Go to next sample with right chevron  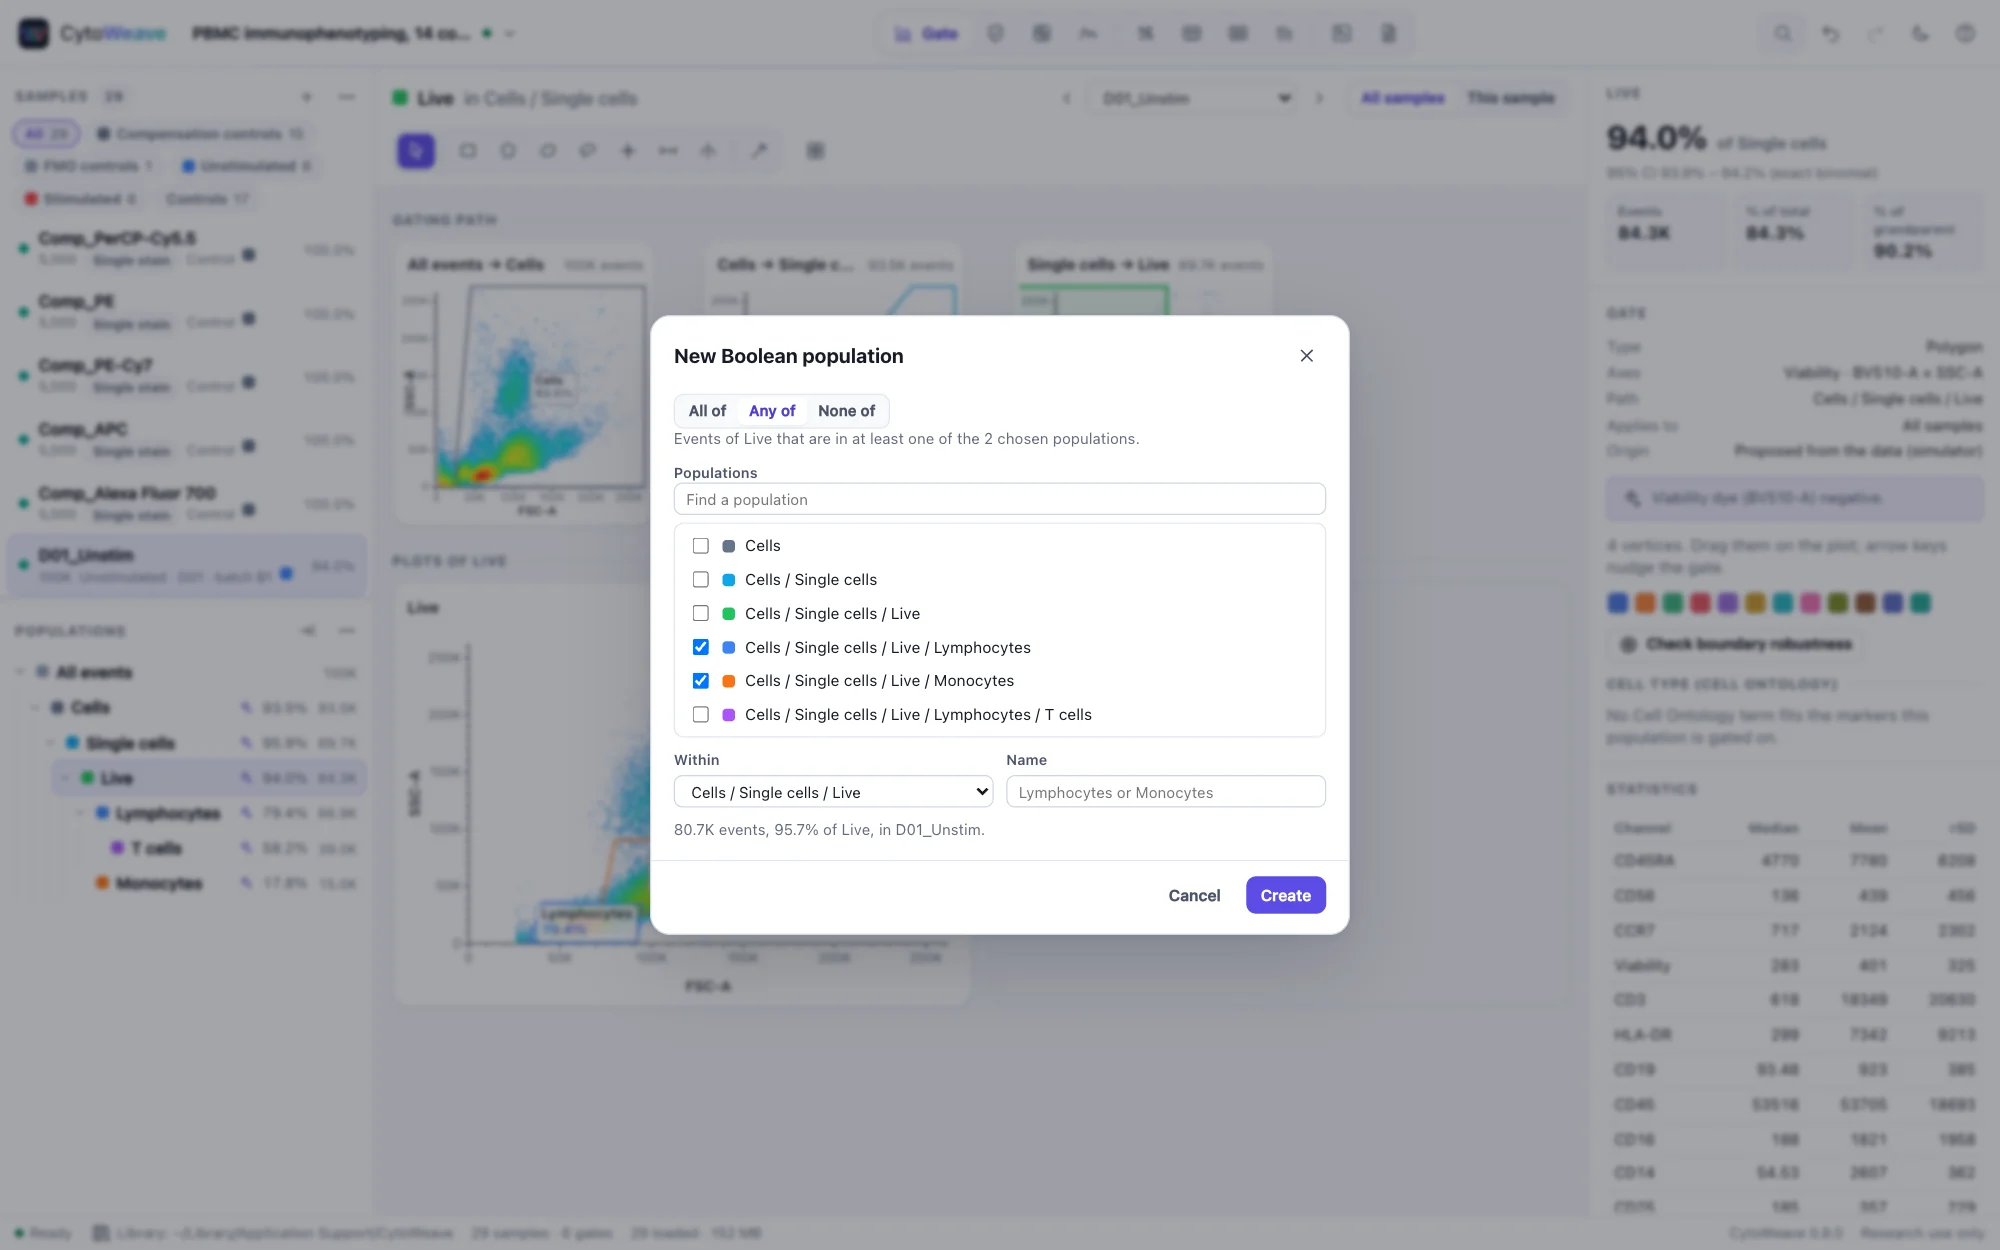coord(1320,98)
